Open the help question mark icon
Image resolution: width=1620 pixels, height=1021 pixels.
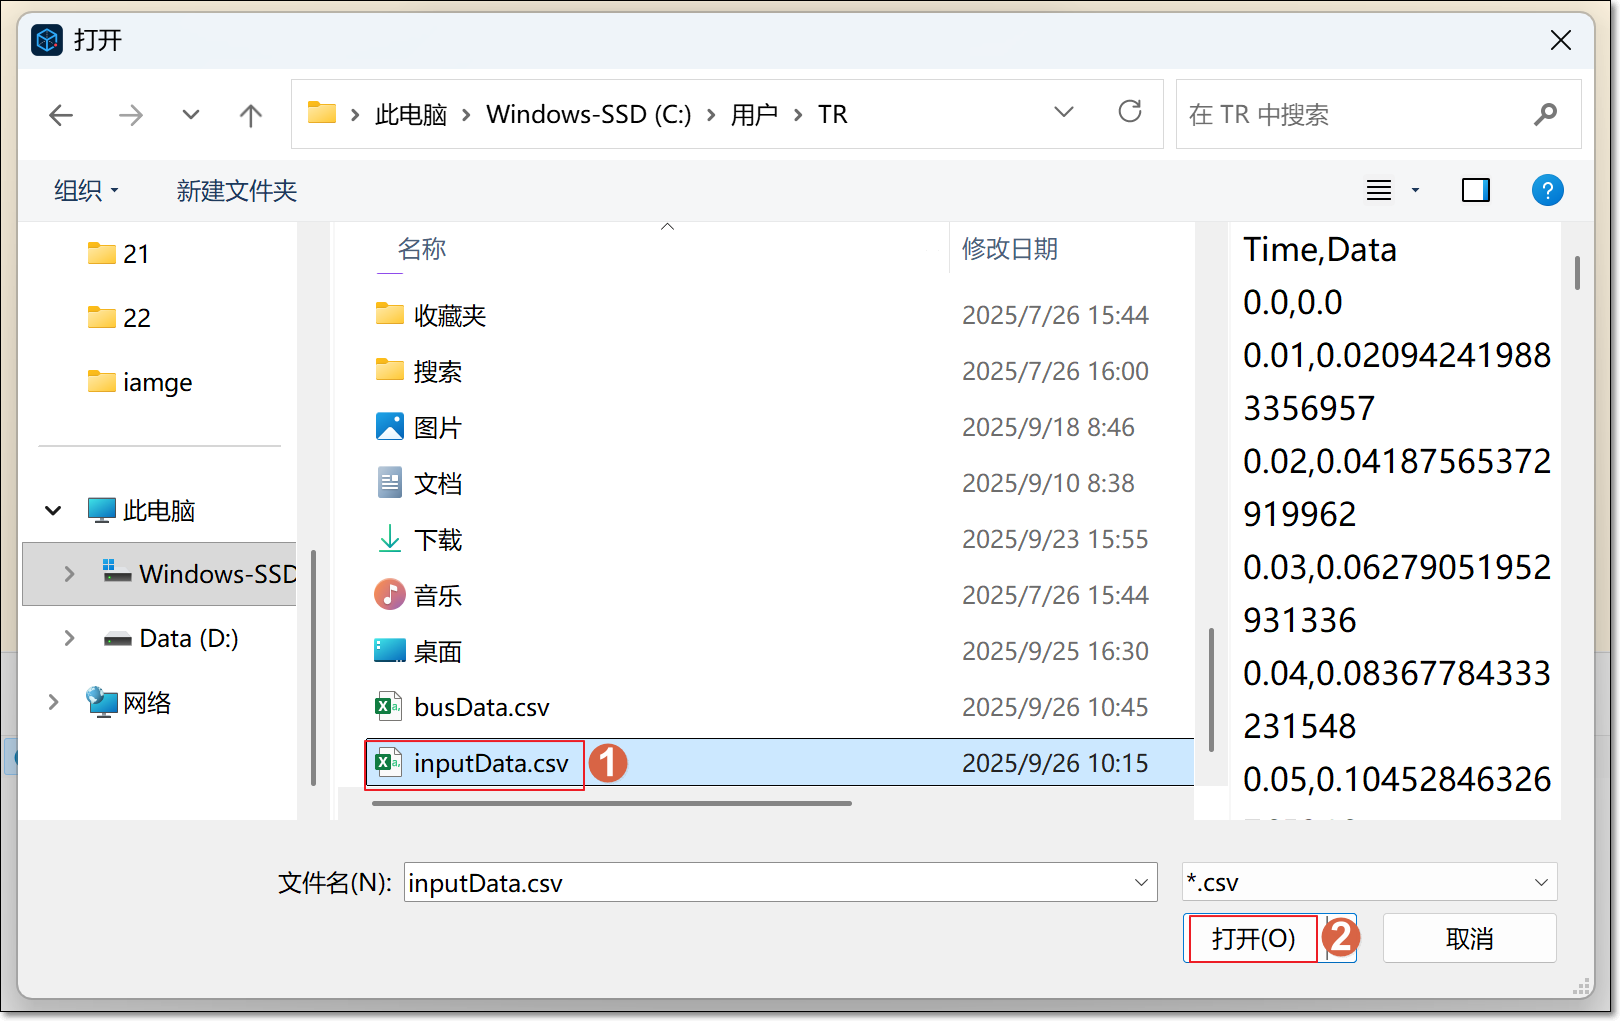pyautogui.click(x=1547, y=190)
